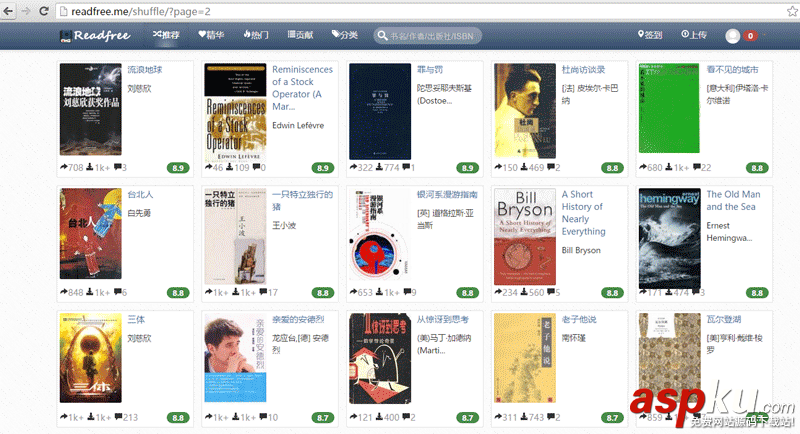Screen dimensions: 800x434
Task: Click the browser forward arrow
Action: [26, 11]
